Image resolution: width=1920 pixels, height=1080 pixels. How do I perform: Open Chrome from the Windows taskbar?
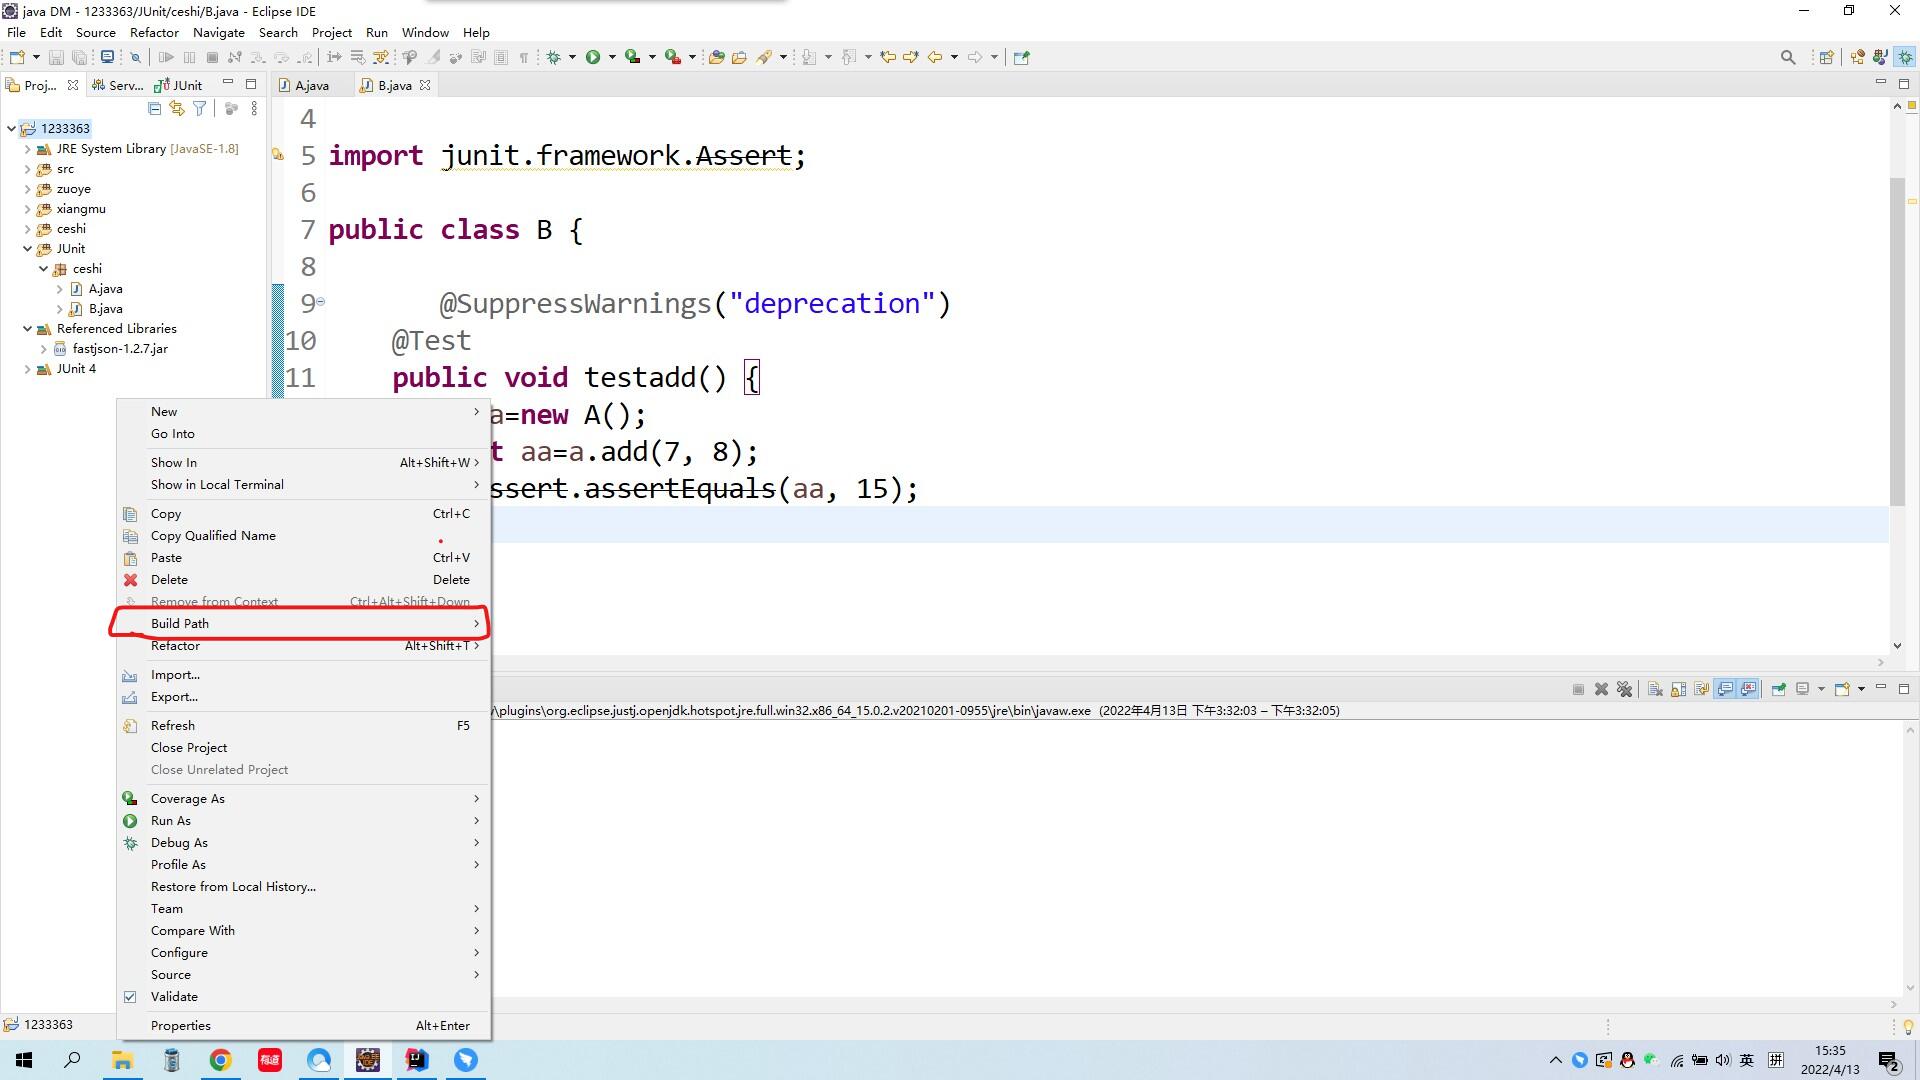point(220,1060)
